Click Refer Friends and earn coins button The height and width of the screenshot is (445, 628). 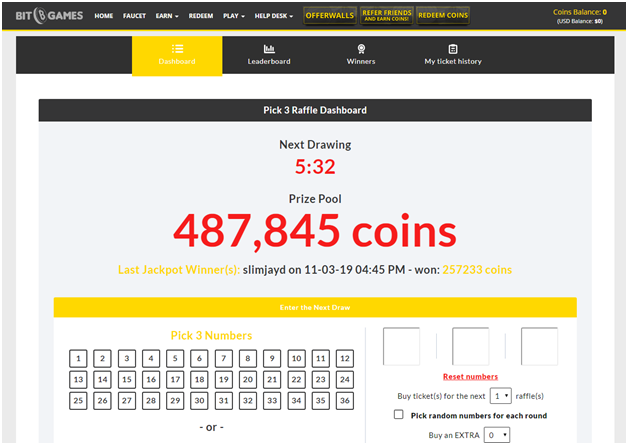pos(386,16)
